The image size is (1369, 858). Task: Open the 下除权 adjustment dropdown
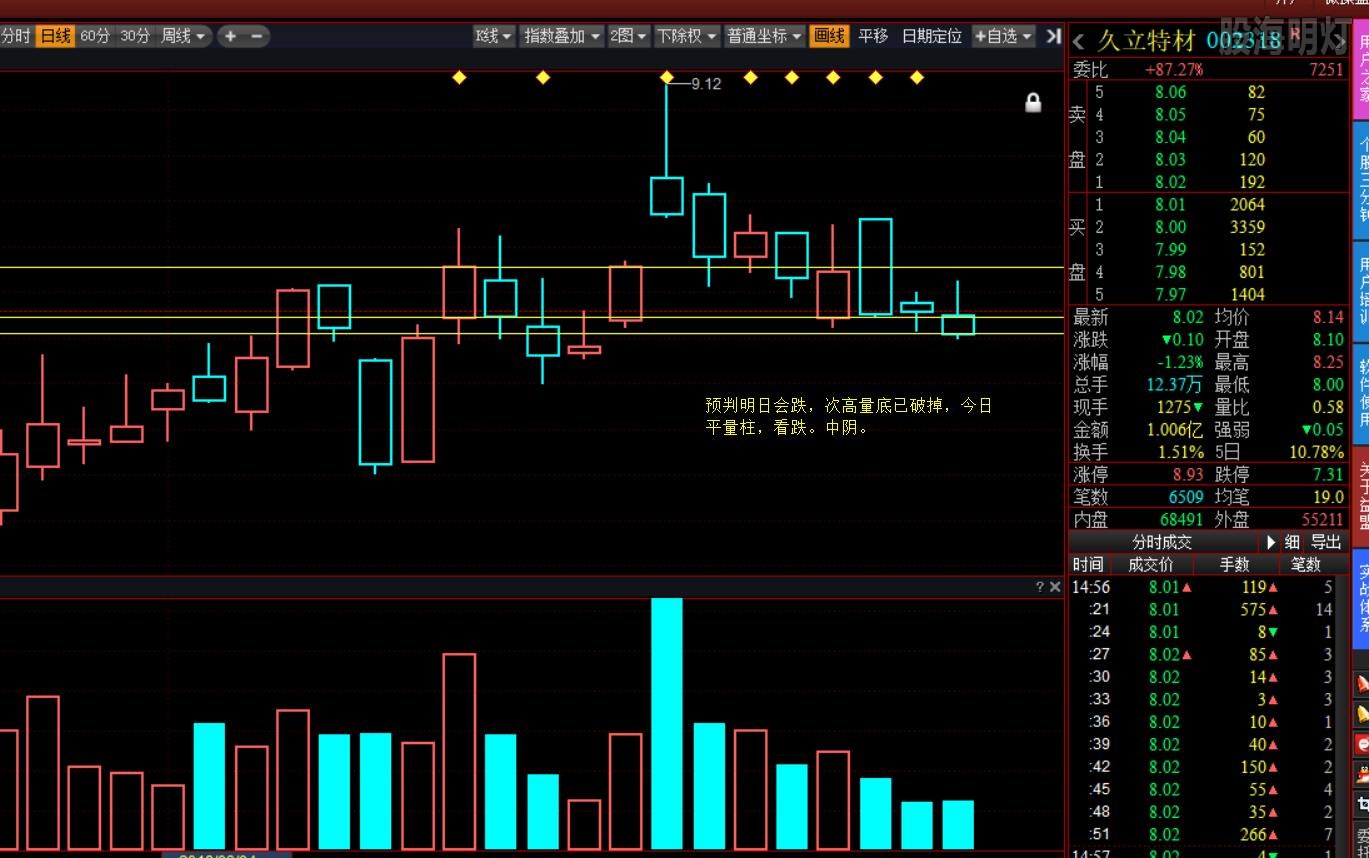(687, 36)
